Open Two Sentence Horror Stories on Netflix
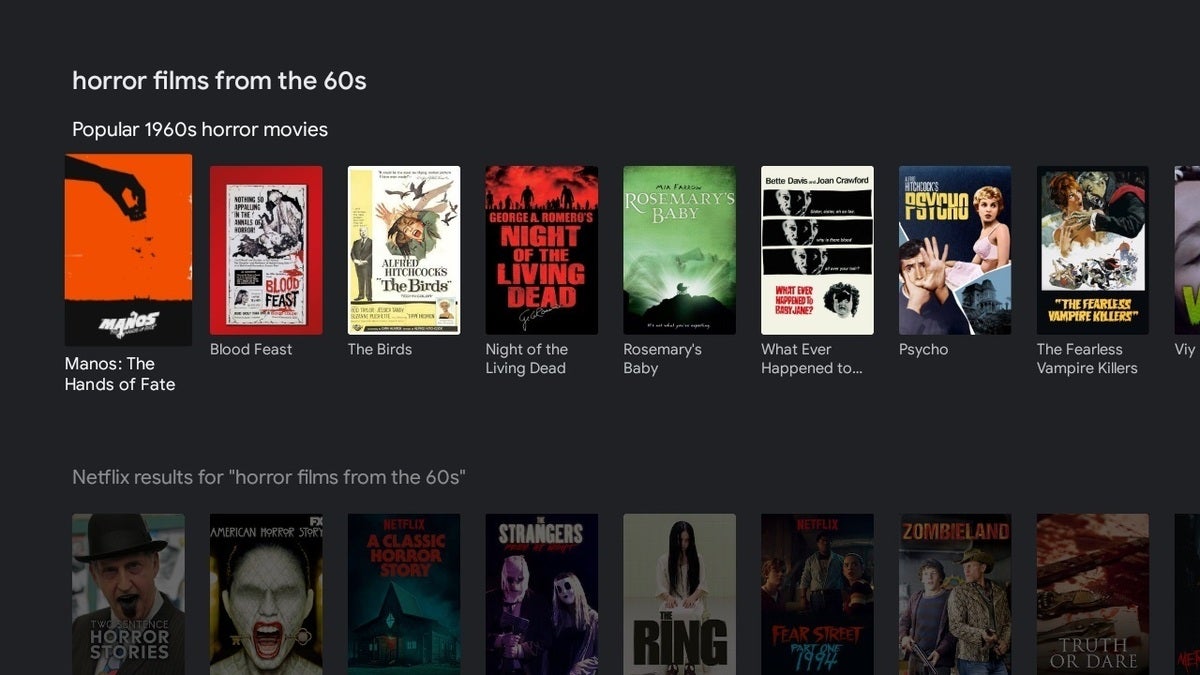 (x=128, y=594)
